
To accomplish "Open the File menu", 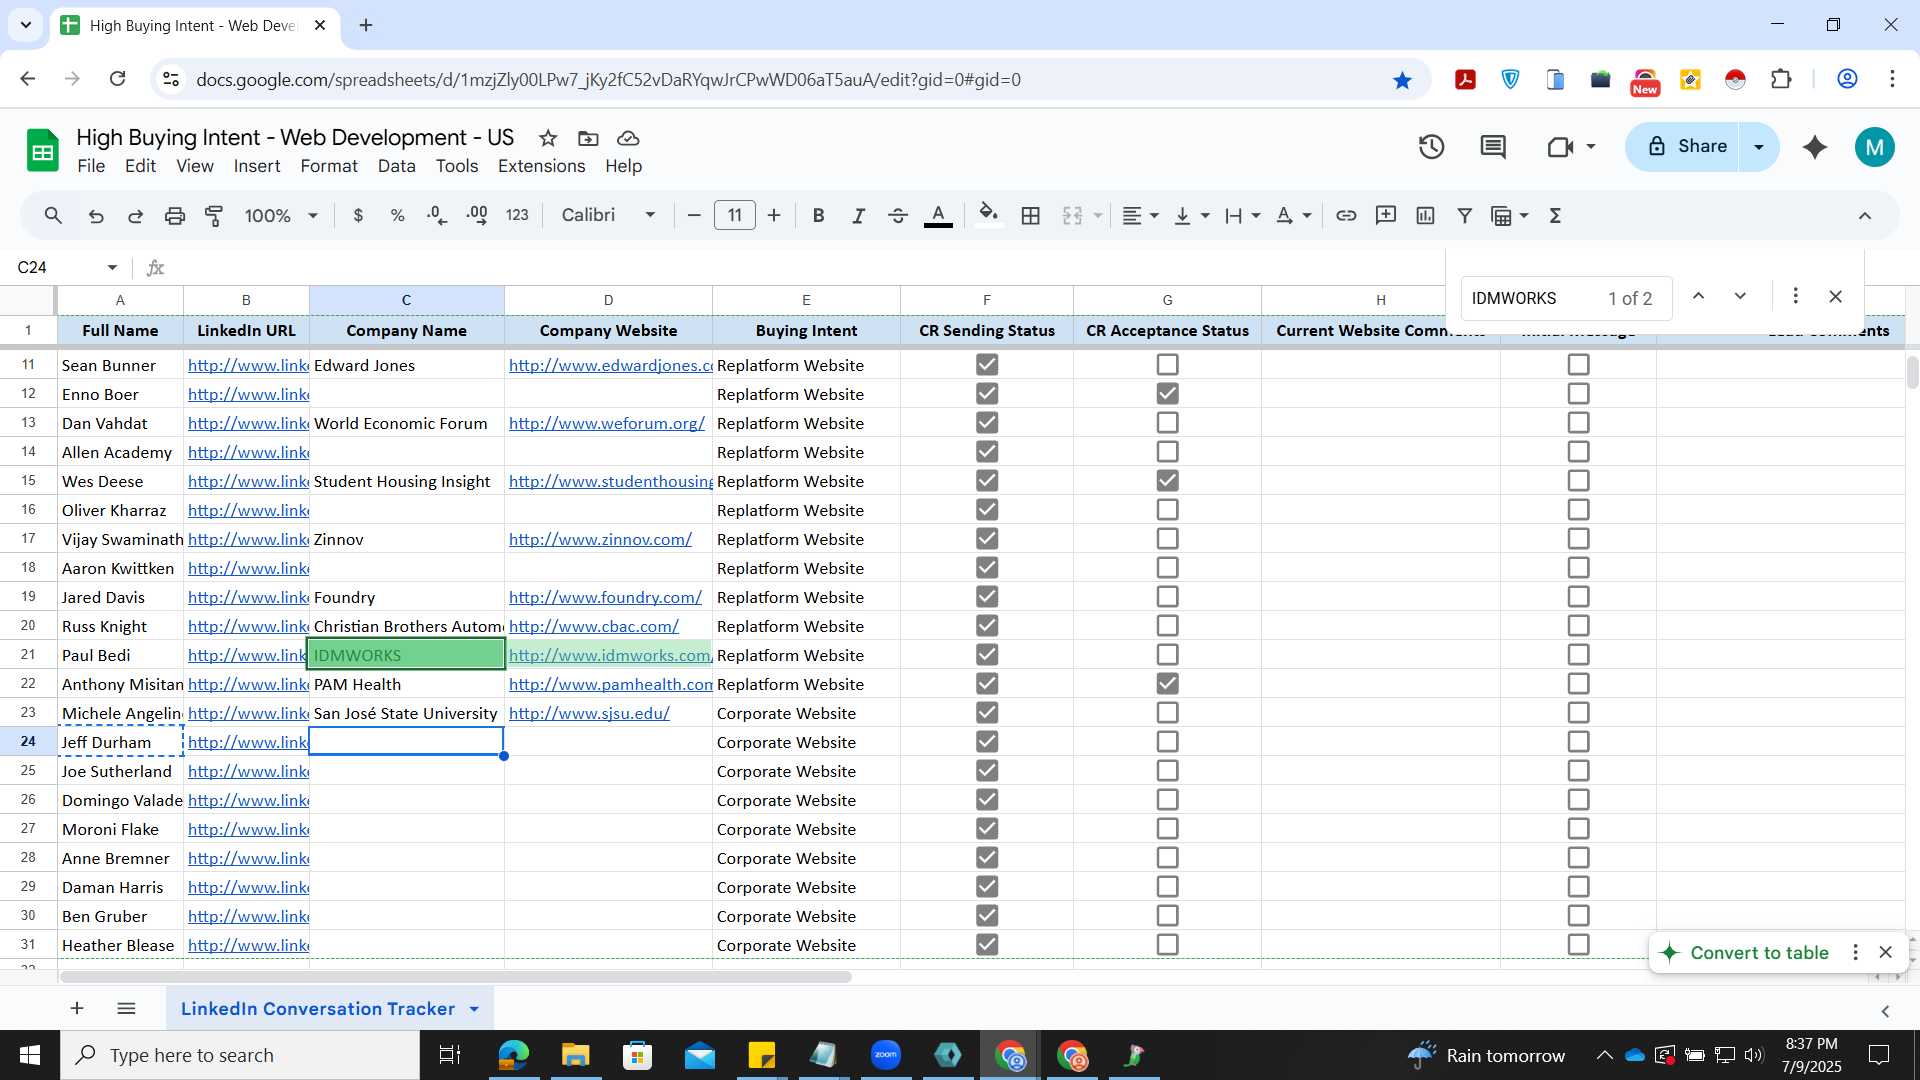I will [91, 166].
